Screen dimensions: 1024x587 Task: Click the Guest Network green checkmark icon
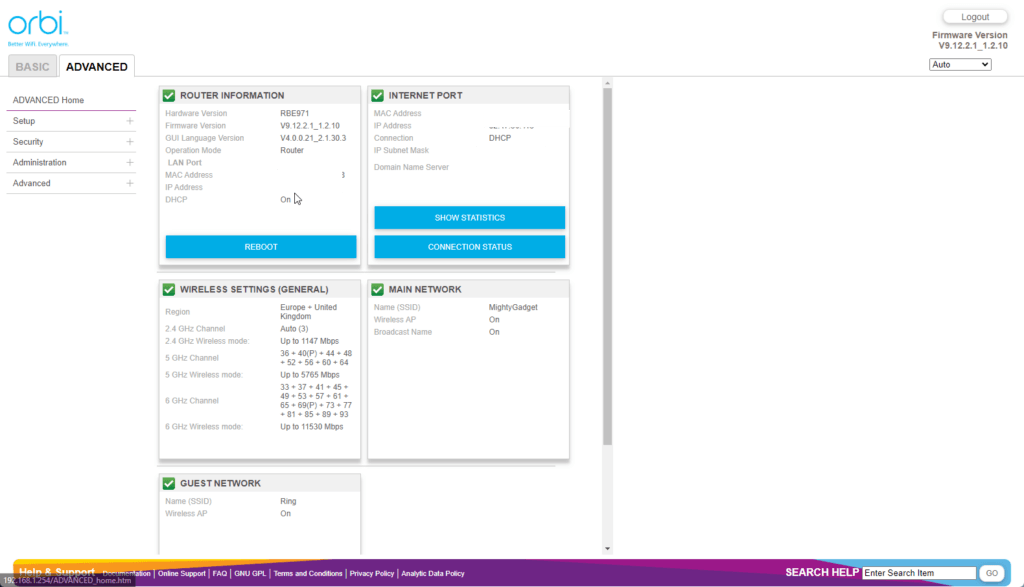pos(169,483)
